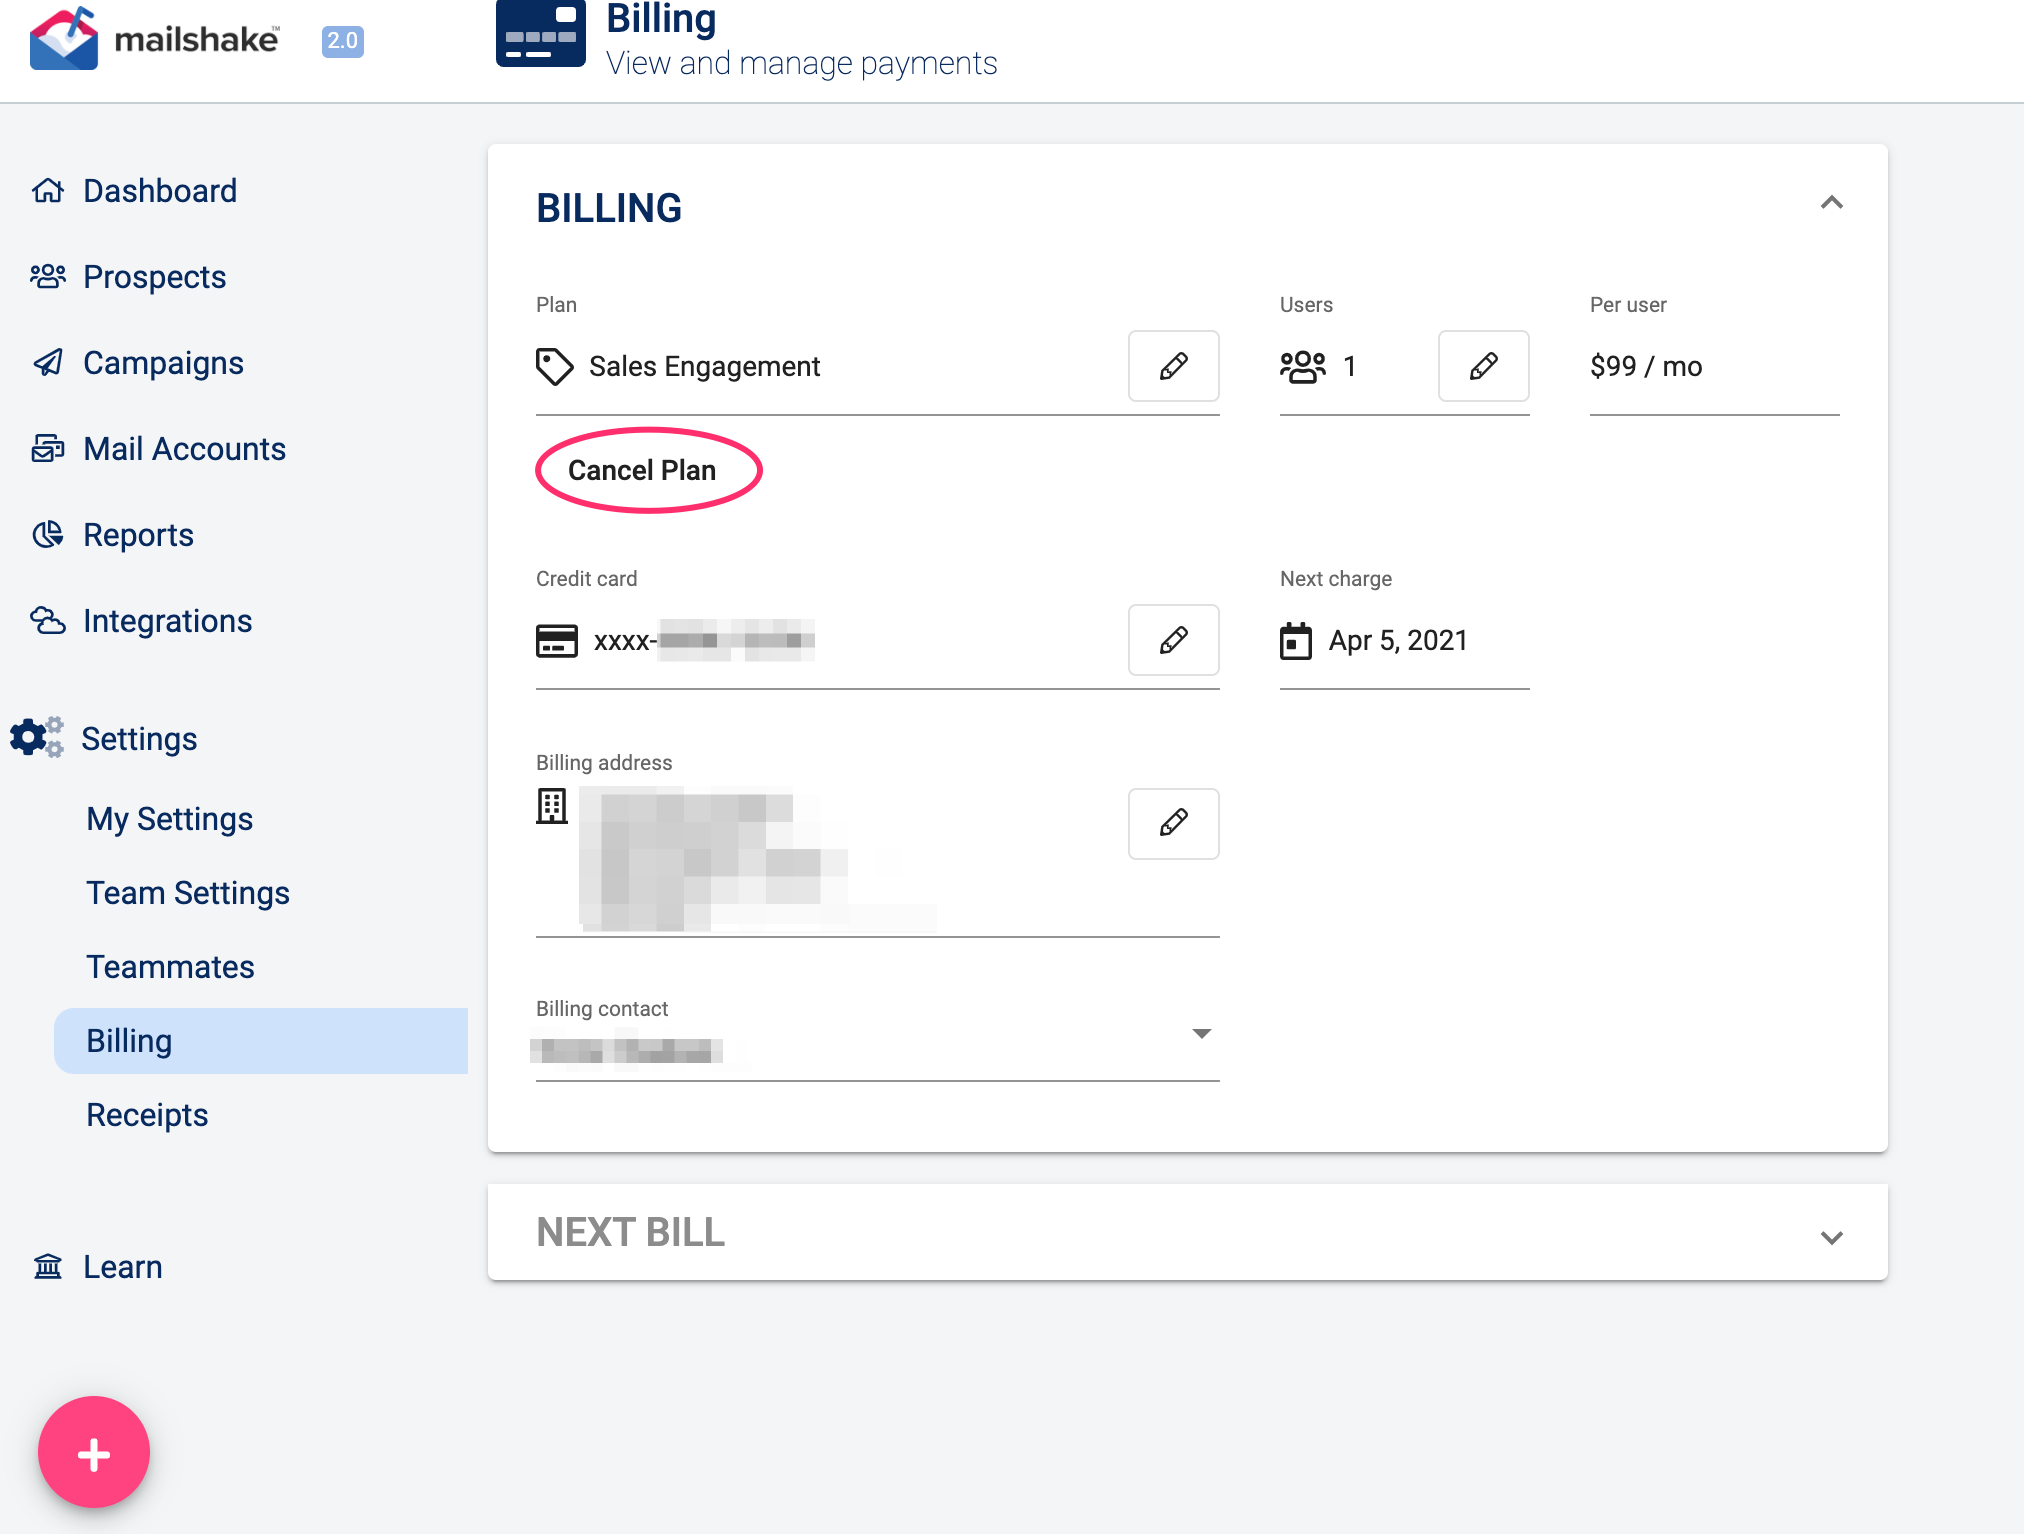Click the 2.0 version badge
This screenshot has width=2024, height=1534.
click(x=343, y=41)
